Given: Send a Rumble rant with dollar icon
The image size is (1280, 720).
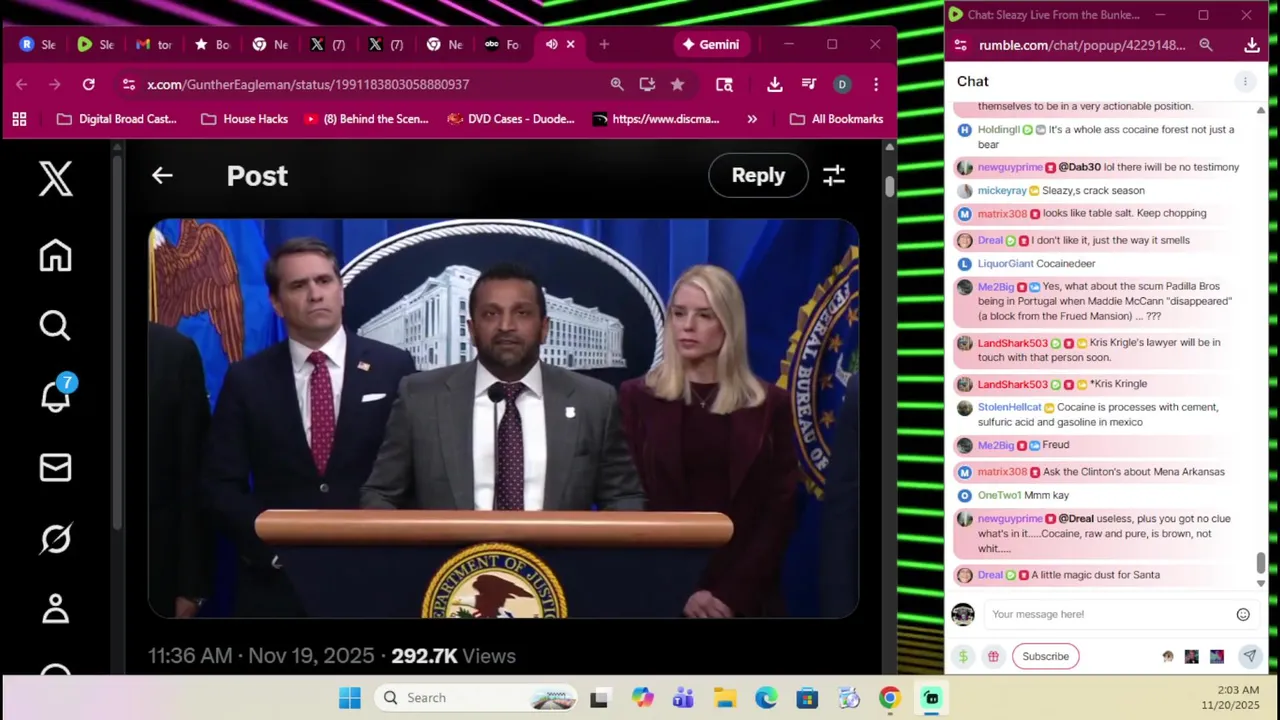Looking at the screenshot, I should click(x=963, y=657).
